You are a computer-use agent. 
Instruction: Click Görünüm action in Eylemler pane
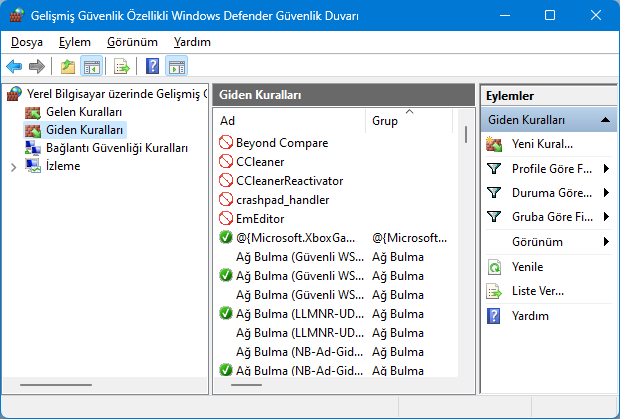[537, 242]
